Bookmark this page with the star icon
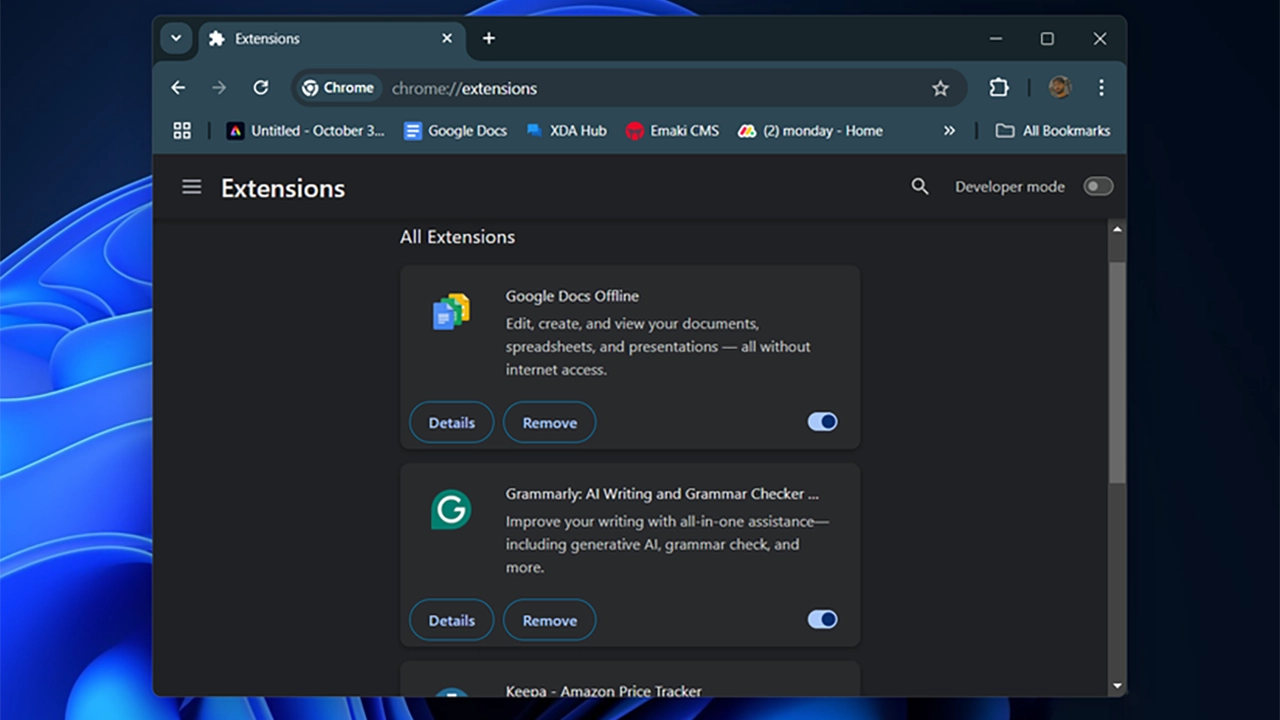The height and width of the screenshot is (720, 1280). pos(940,88)
